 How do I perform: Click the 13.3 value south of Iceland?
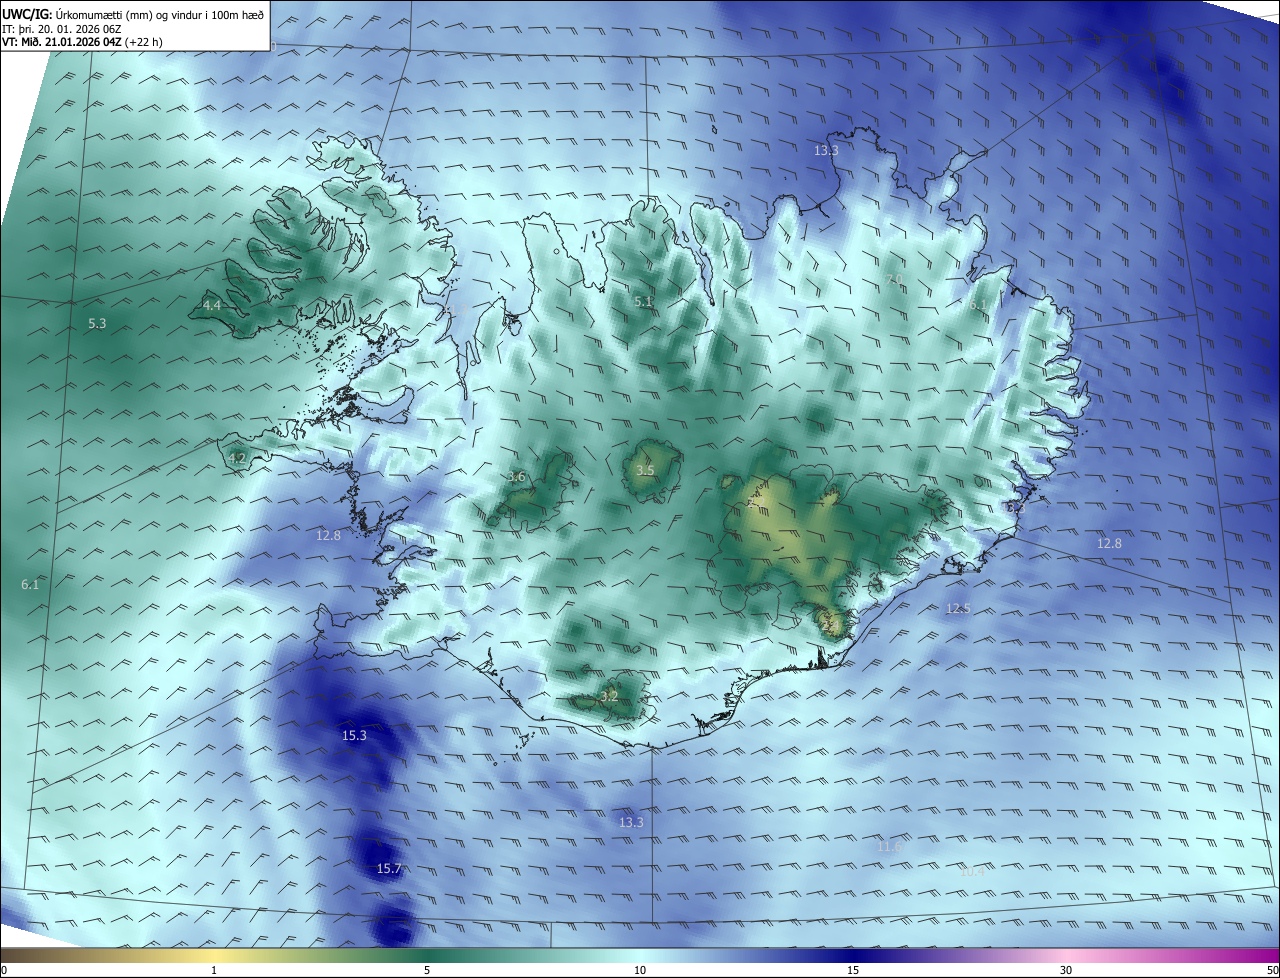click(x=631, y=822)
